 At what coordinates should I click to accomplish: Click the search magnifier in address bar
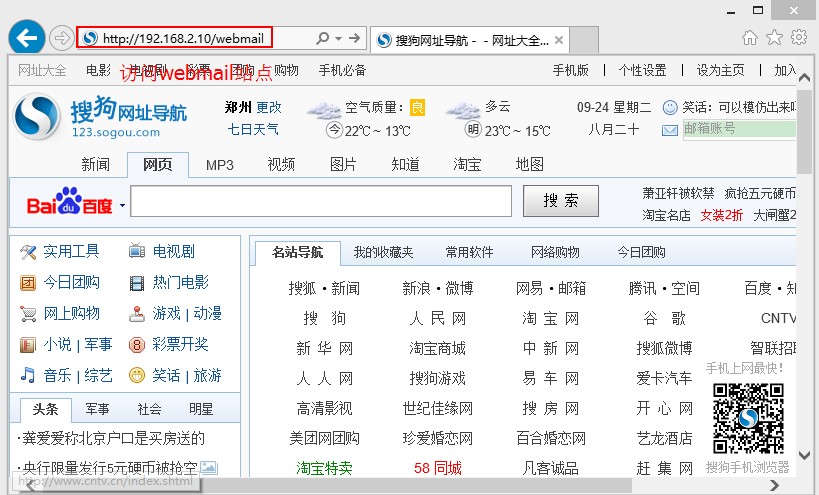click(x=323, y=38)
